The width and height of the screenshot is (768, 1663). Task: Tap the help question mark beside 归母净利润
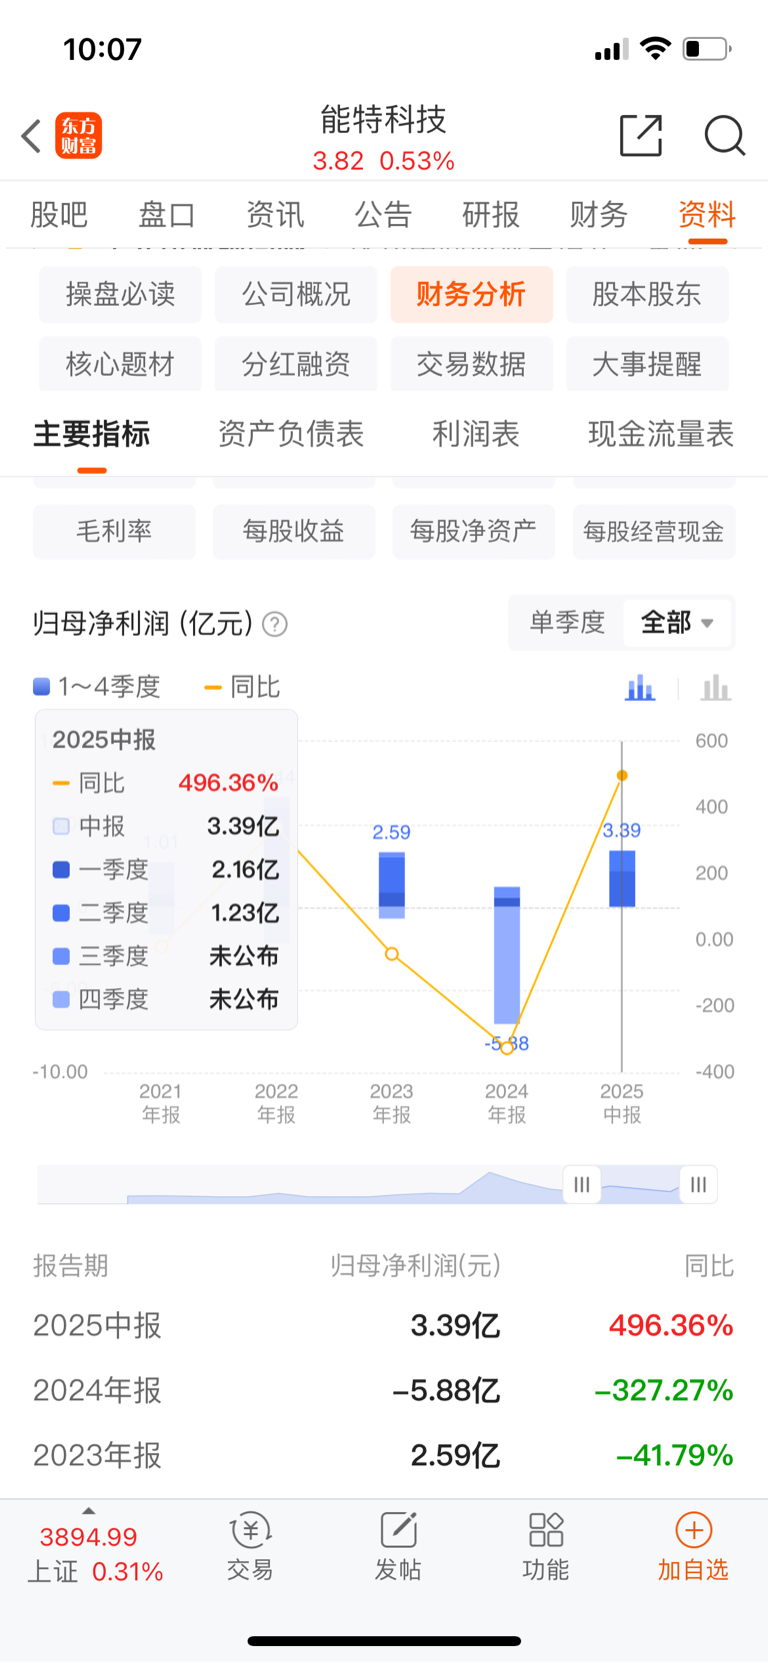pos(275,625)
